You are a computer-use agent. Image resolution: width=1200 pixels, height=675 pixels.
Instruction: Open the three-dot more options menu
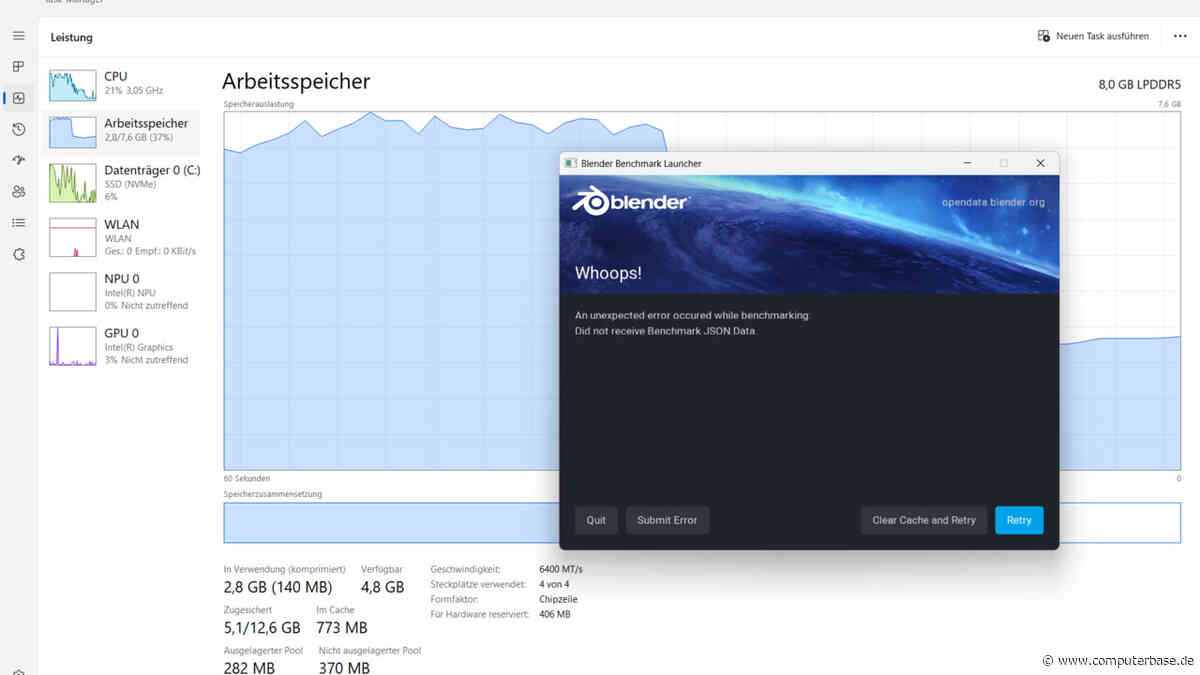pyautogui.click(x=1180, y=36)
